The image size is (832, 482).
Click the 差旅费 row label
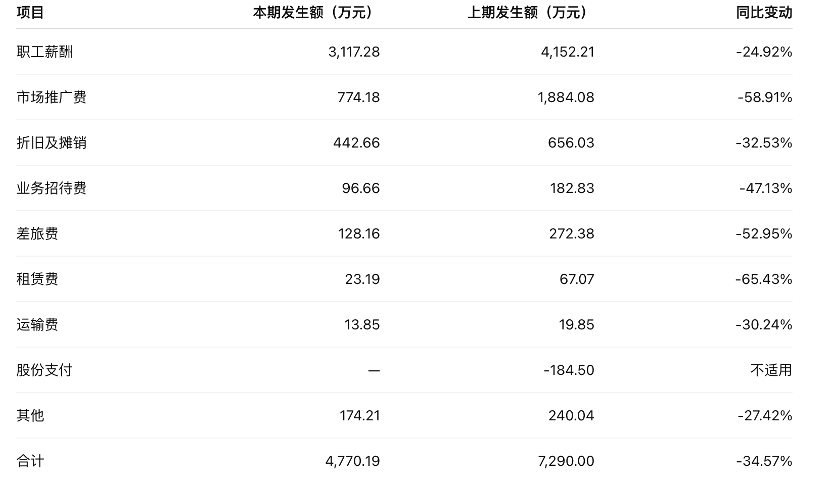[37, 234]
